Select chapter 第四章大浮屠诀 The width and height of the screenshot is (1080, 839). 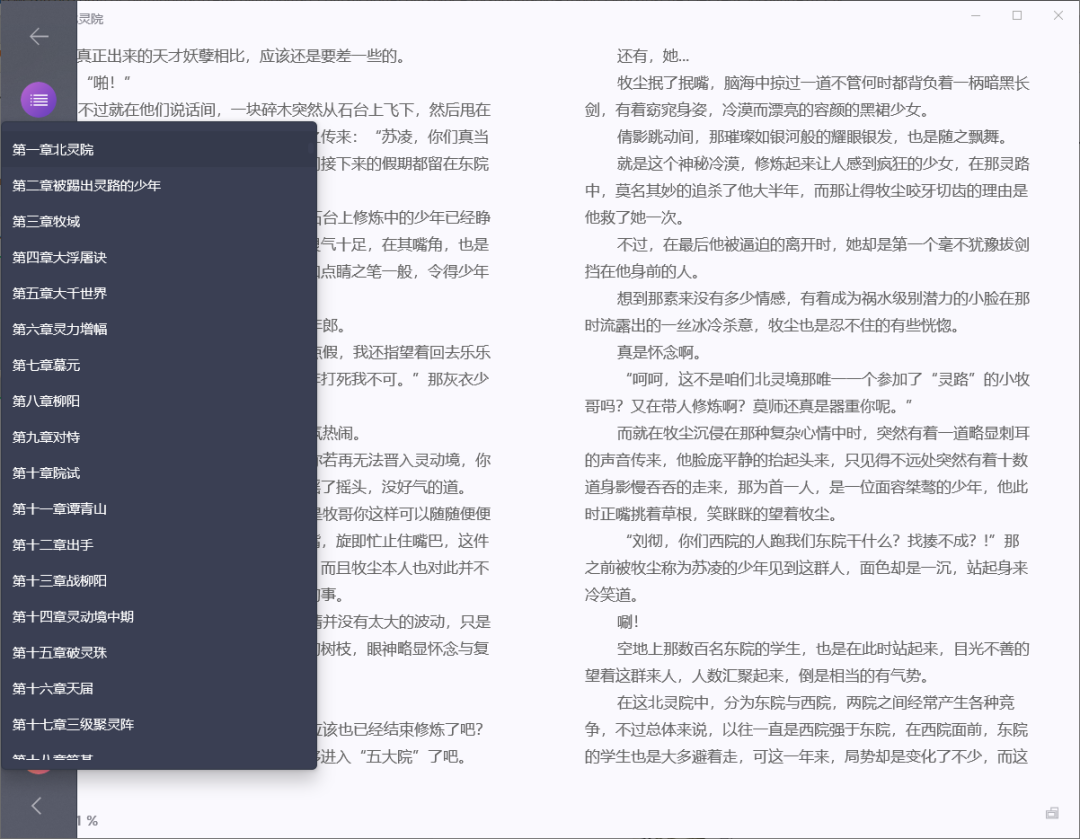159,257
